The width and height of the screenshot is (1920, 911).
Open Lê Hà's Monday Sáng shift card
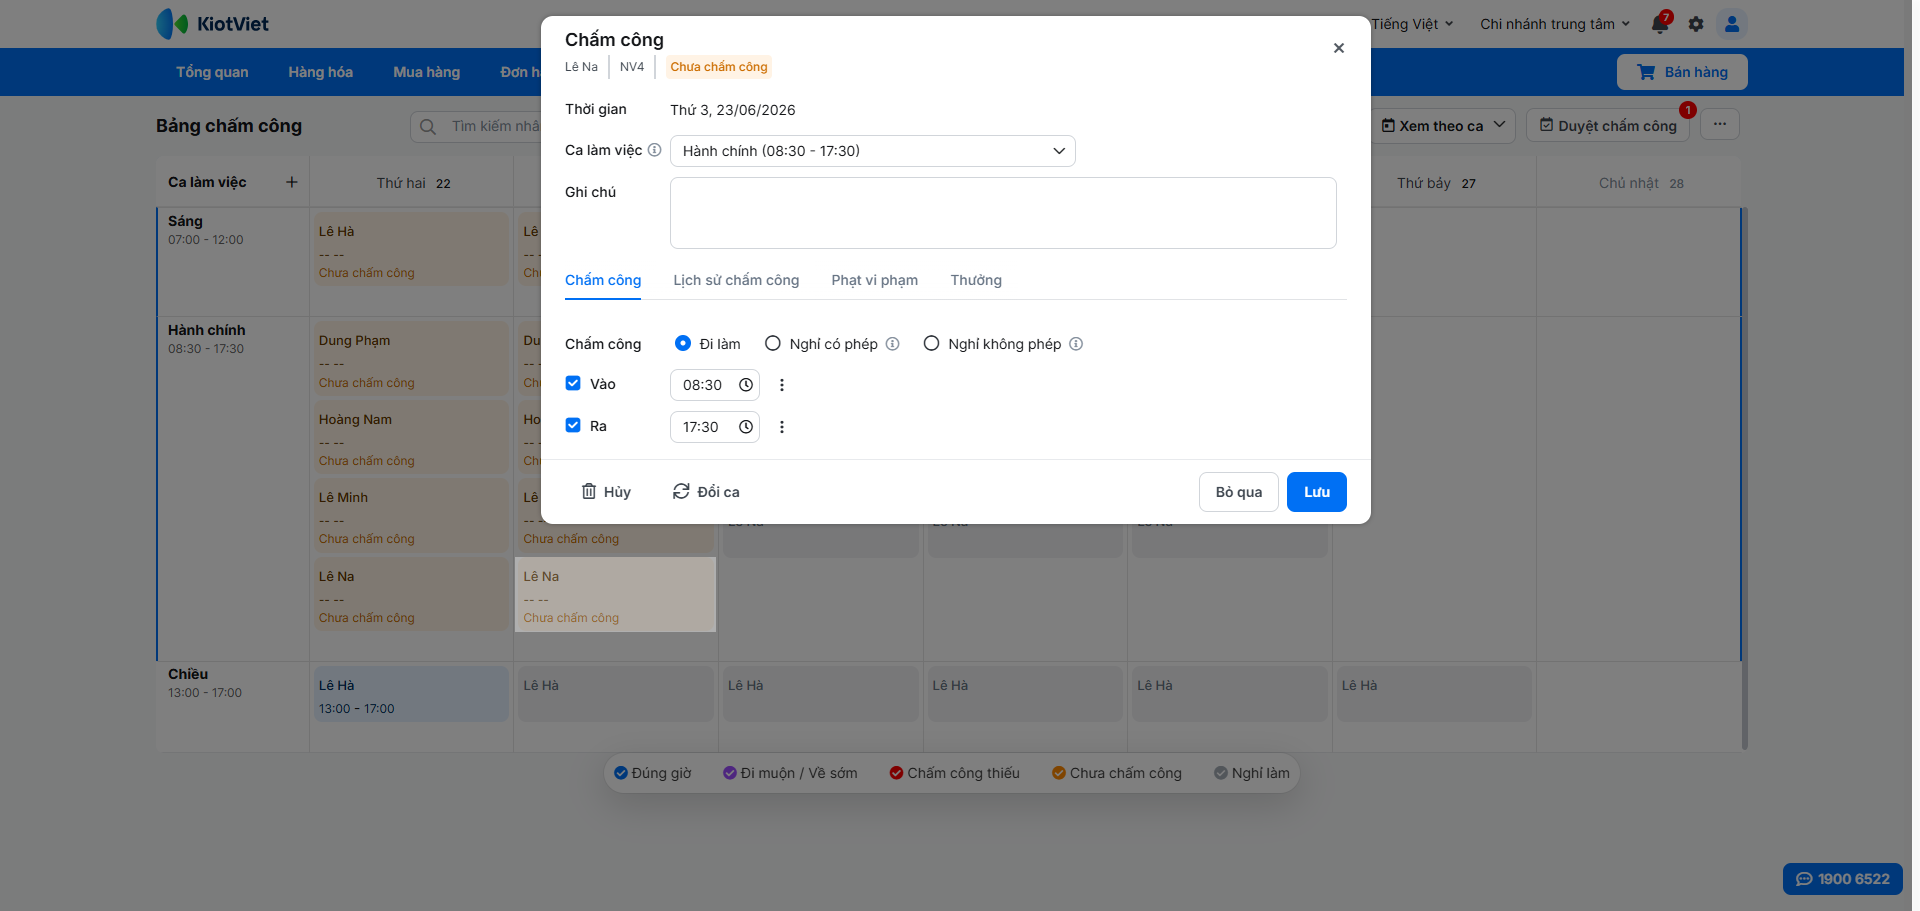[411, 249]
